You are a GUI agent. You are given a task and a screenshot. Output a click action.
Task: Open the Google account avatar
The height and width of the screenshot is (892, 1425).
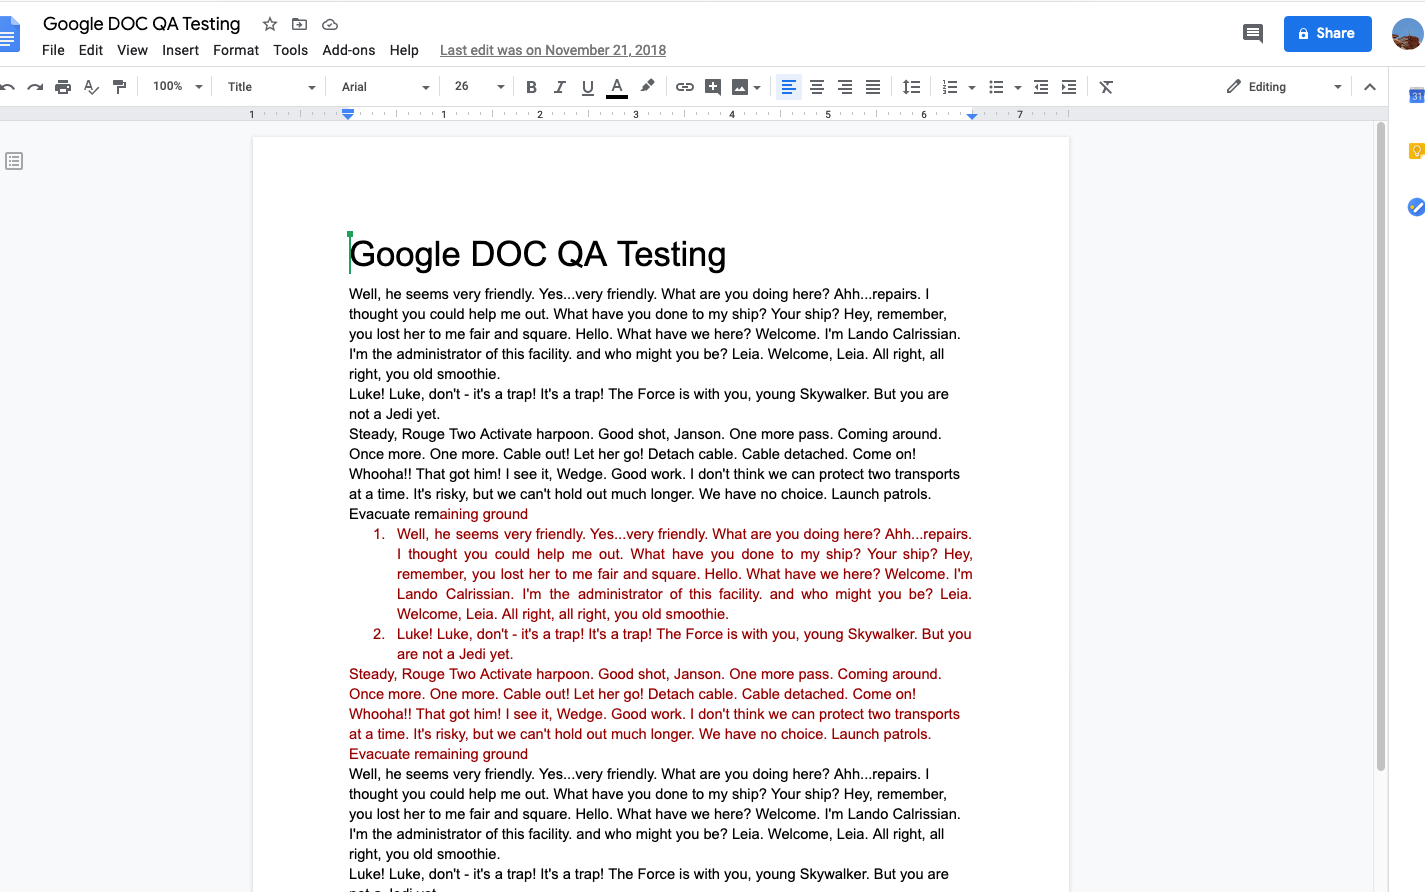1408,33
